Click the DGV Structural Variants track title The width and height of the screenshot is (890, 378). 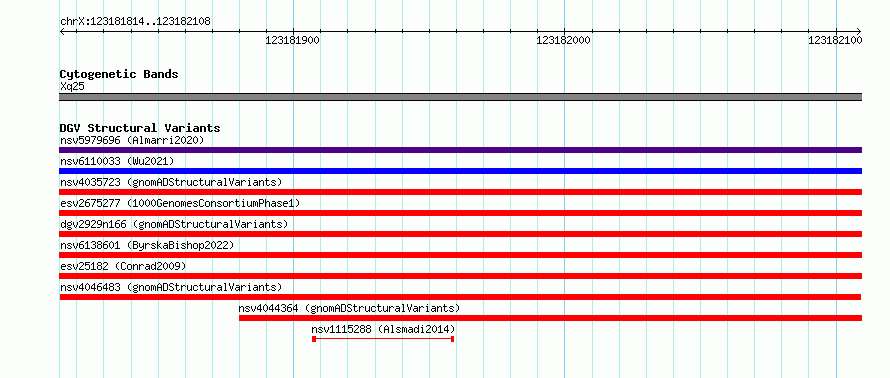140,128
